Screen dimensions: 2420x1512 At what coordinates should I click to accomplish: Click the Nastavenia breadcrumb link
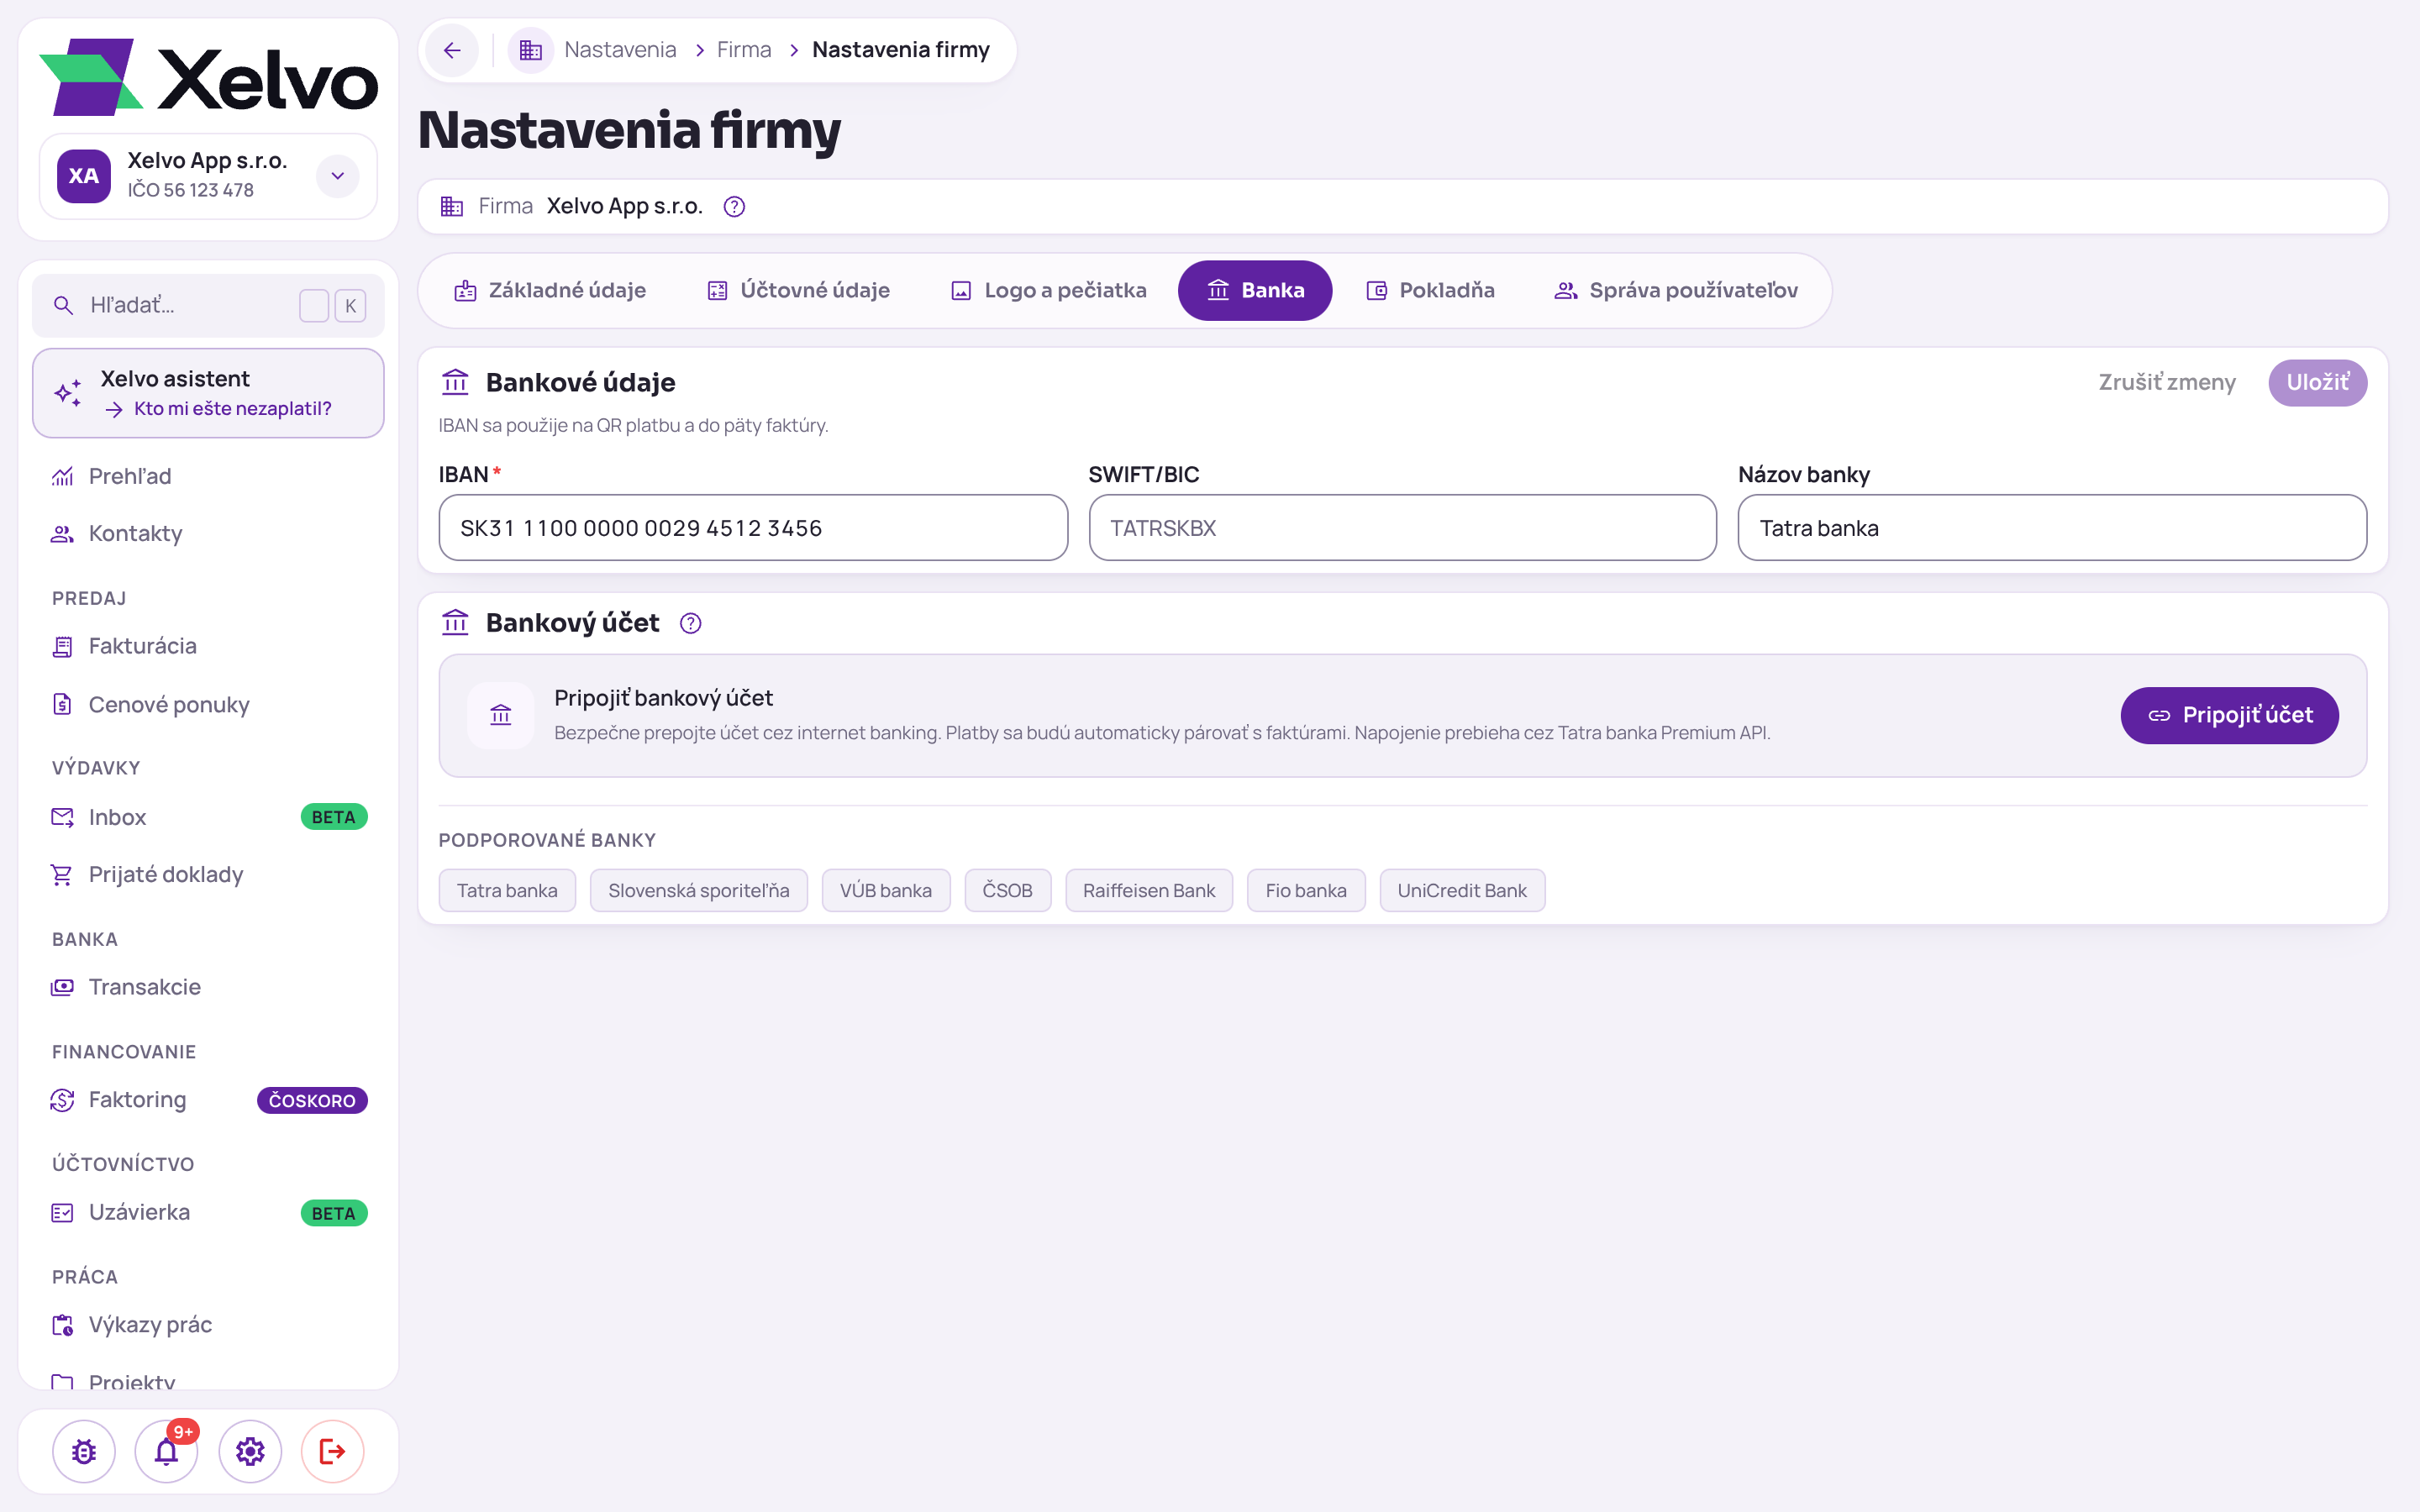[x=620, y=50]
